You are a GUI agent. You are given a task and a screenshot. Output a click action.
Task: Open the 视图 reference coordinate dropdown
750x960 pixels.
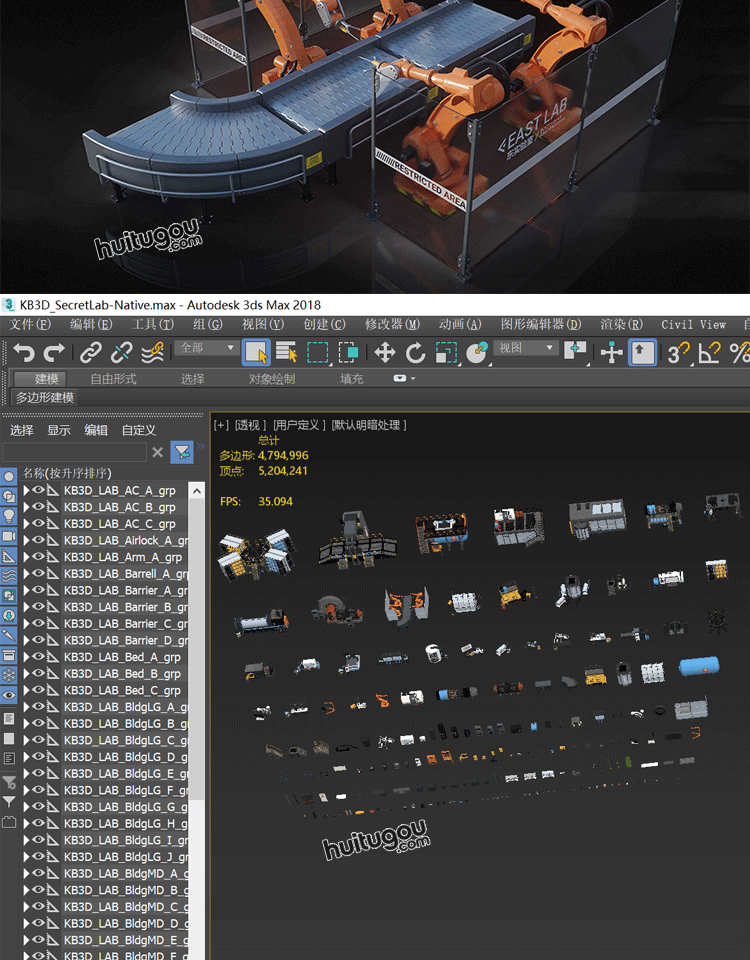pos(527,348)
